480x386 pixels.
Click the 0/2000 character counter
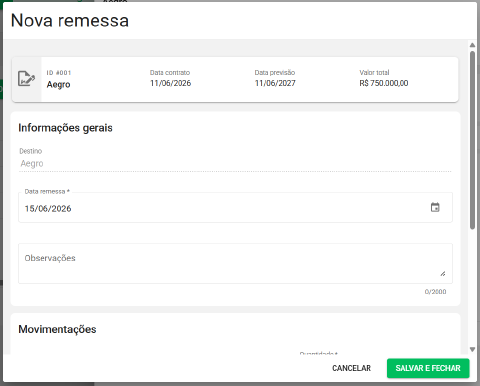[x=435, y=292]
